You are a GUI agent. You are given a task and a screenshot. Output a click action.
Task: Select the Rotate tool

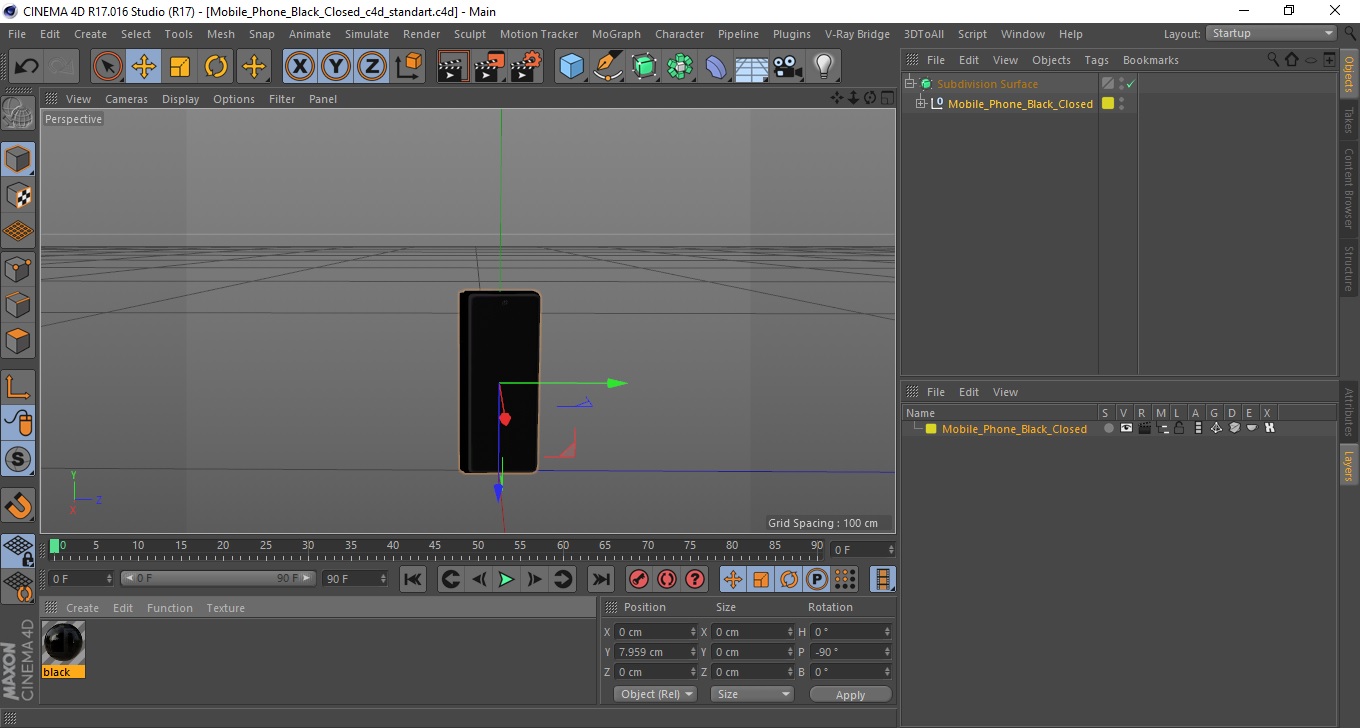point(216,67)
